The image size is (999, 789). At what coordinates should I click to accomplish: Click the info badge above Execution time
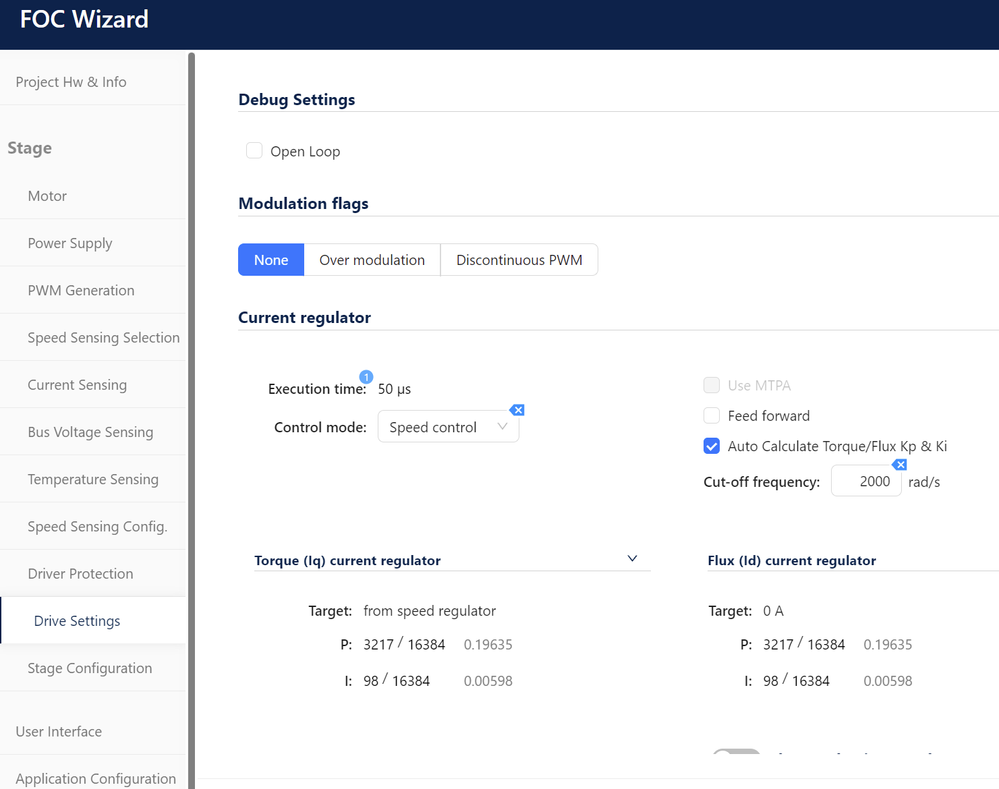[x=366, y=377]
